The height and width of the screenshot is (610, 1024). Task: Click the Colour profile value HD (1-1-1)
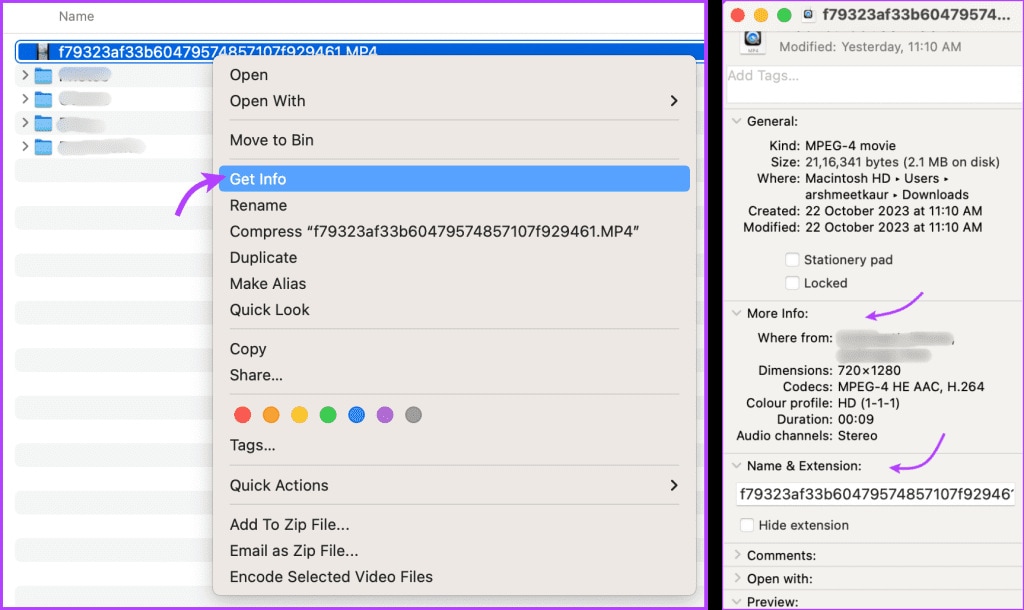click(x=869, y=403)
